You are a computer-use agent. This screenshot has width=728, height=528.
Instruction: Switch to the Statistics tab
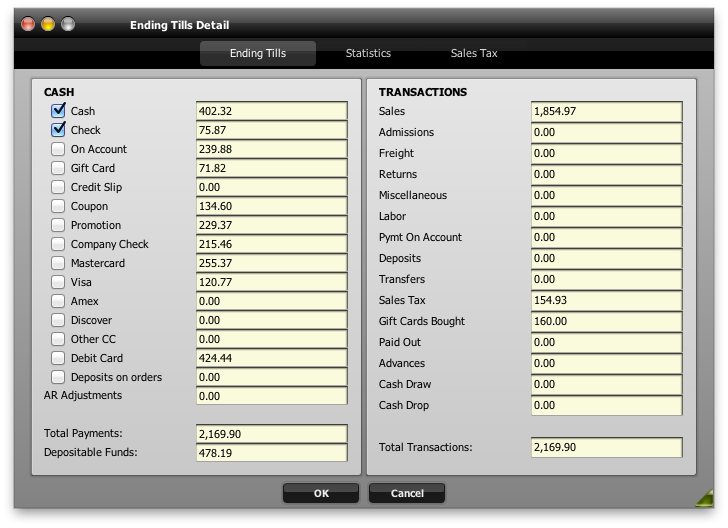(368, 53)
